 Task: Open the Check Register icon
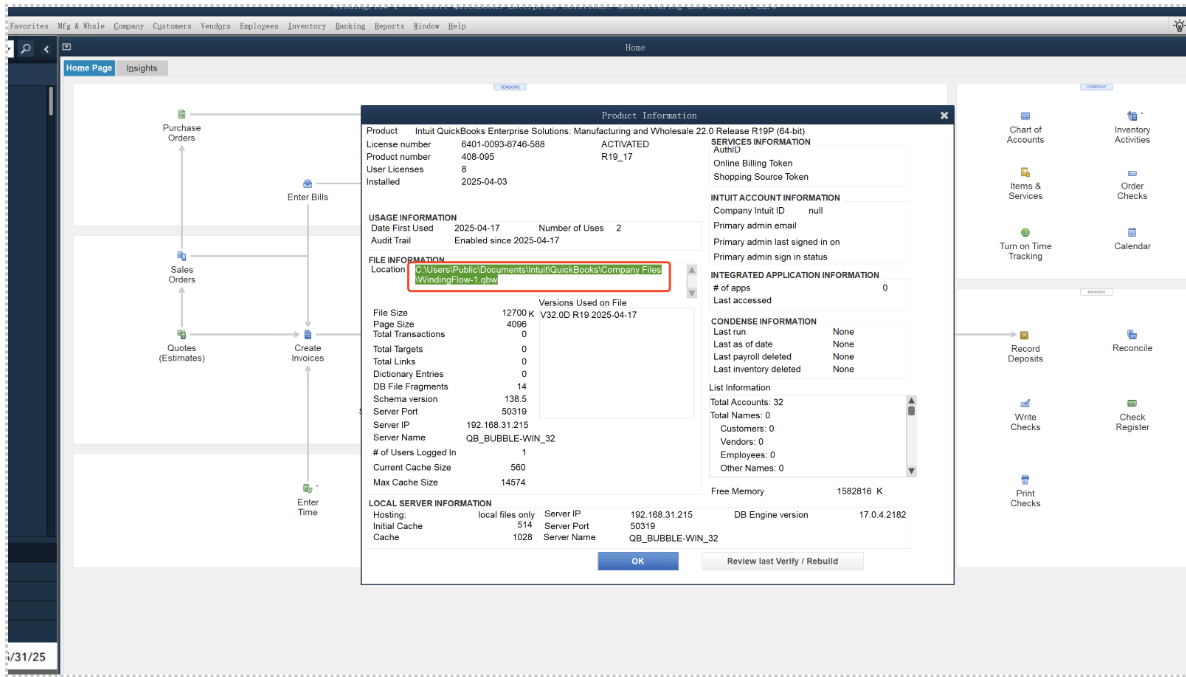coord(1132,403)
